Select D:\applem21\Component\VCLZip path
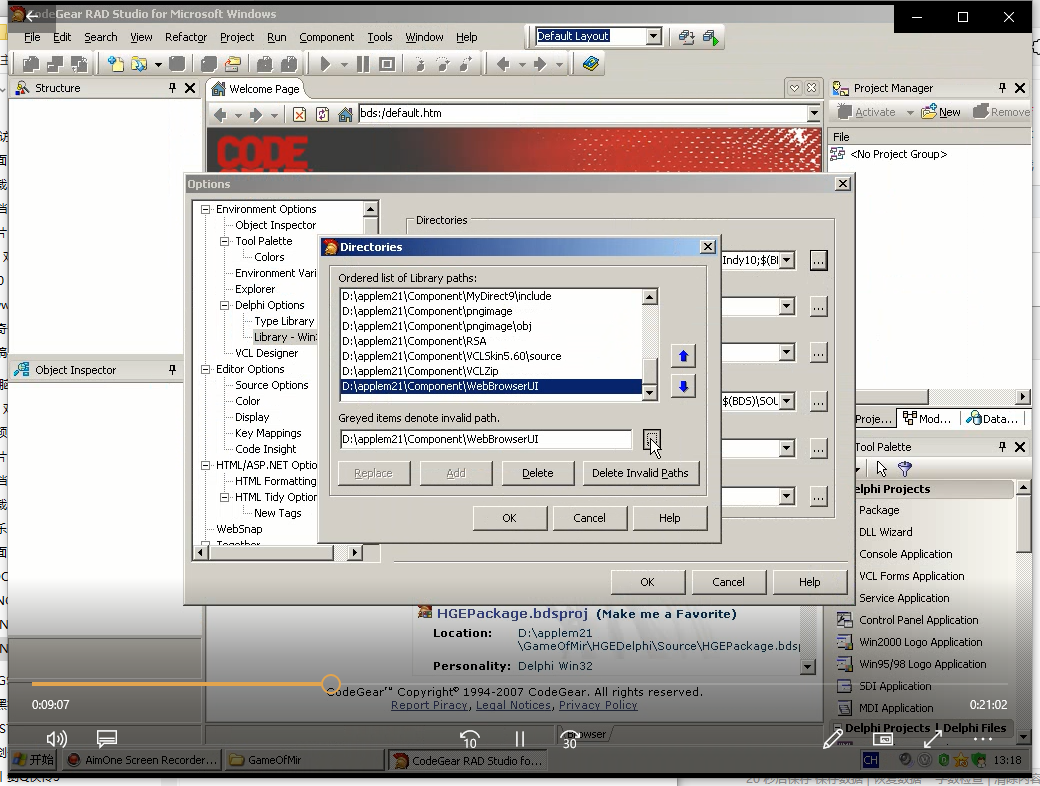The image size is (1040, 786). (491, 371)
